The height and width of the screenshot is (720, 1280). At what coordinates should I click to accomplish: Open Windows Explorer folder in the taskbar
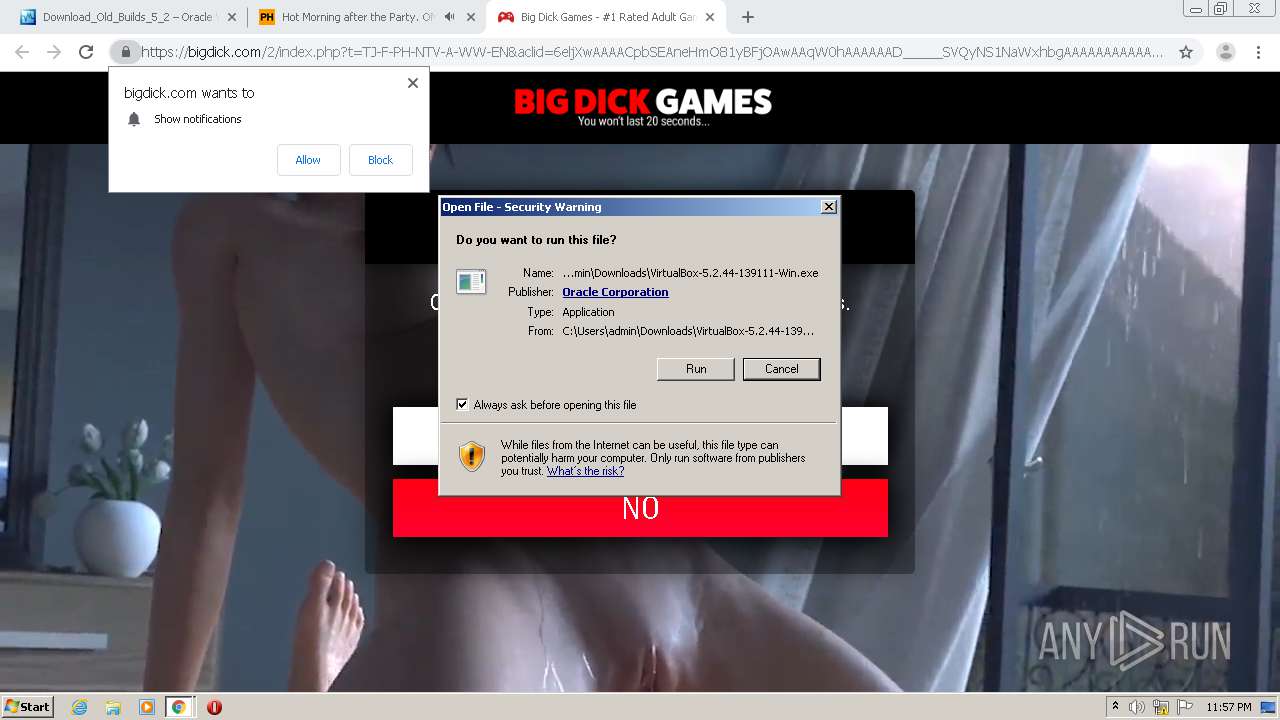pos(113,707)
